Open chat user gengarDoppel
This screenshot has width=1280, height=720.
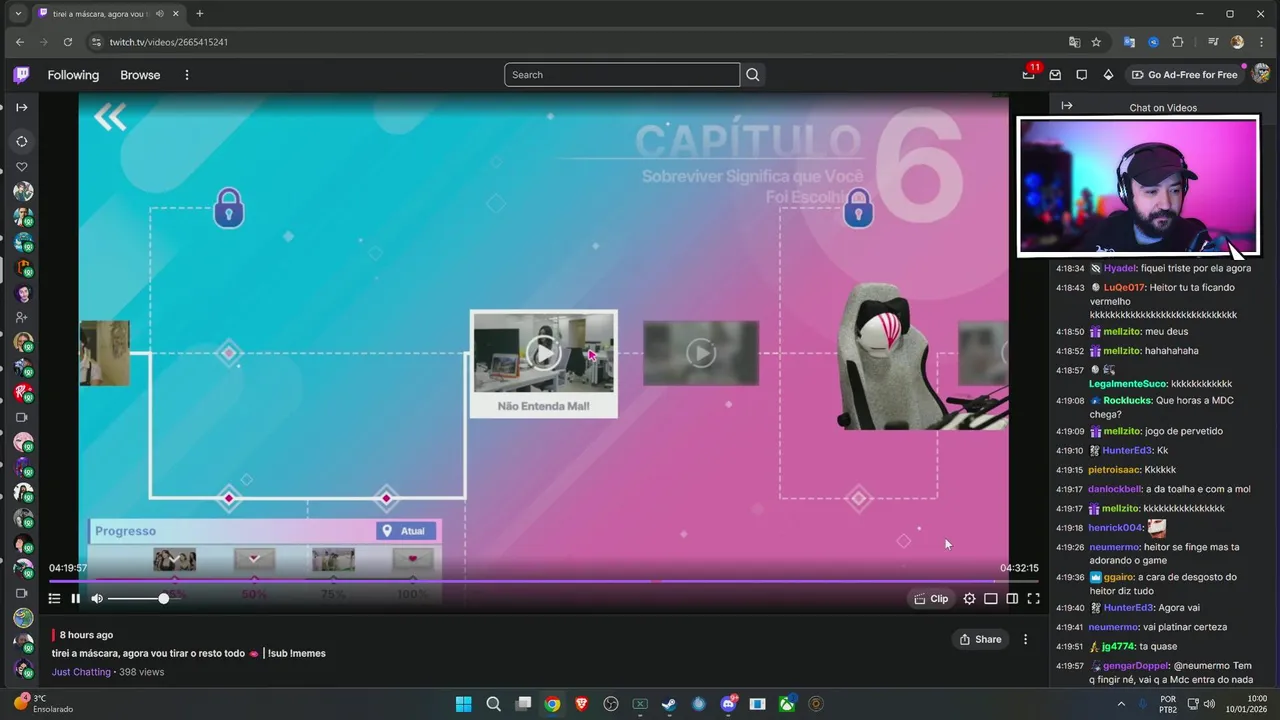click(x=1135, y=666)
